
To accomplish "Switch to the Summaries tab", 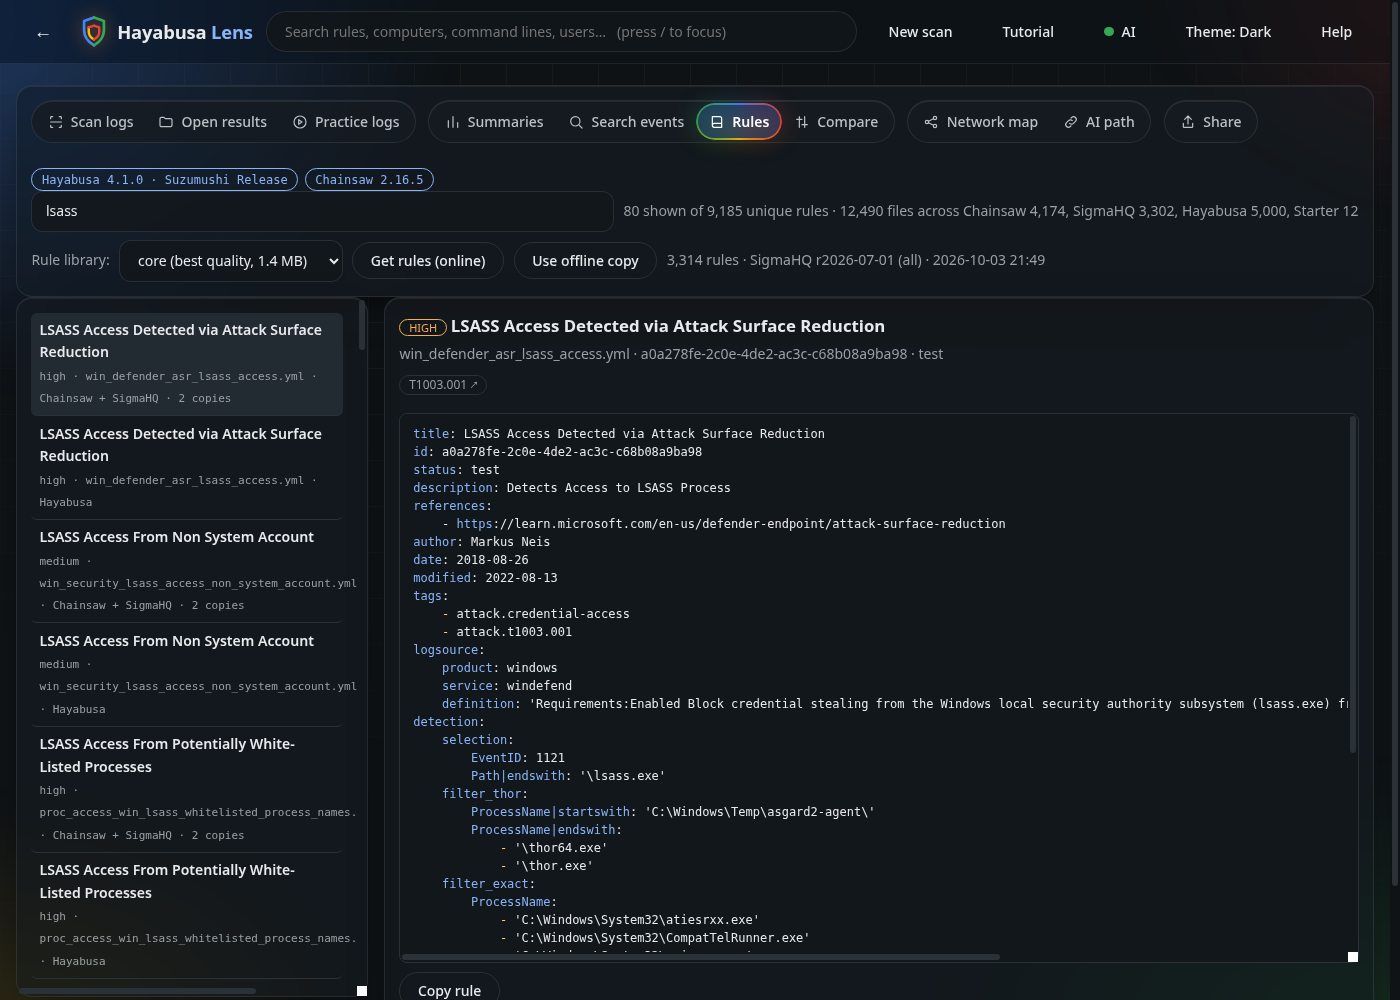I will (x=494, y=122).
